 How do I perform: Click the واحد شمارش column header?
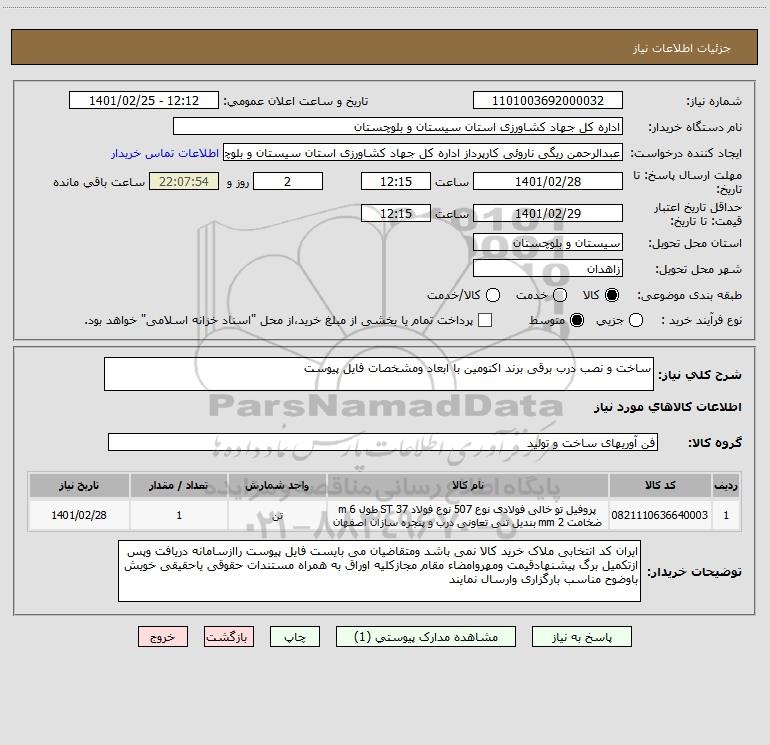(x=277, y=485)
